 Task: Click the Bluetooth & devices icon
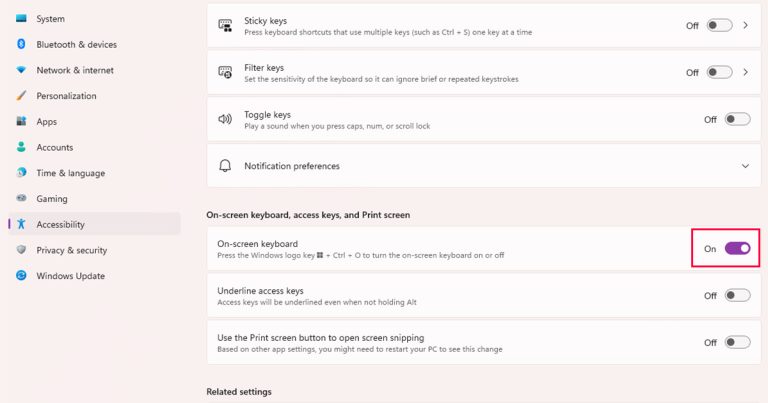coord(21,44)
